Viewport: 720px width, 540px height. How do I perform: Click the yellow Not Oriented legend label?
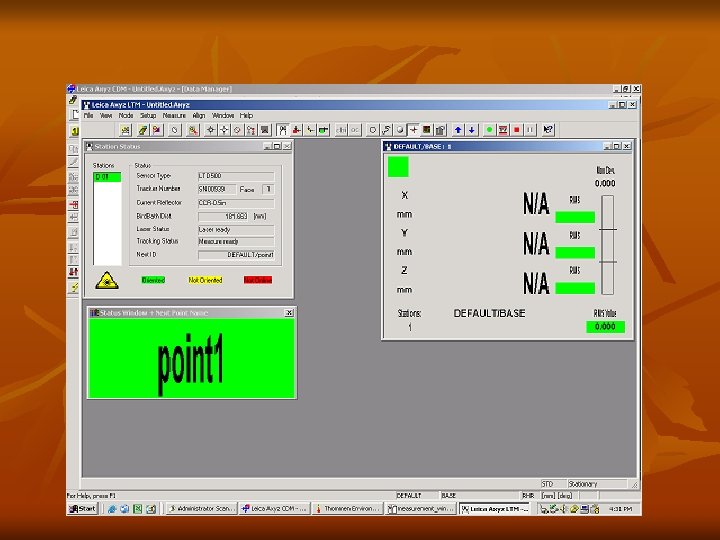tap(205, 280)
